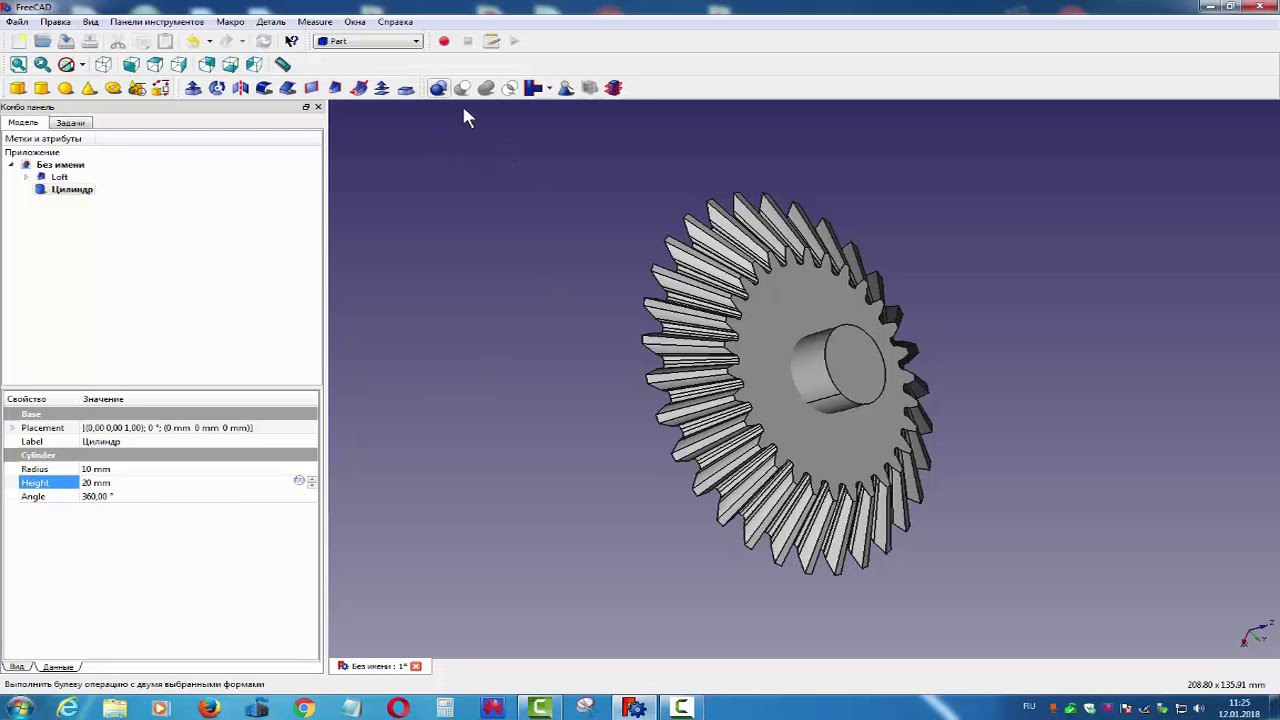Click the New document icon
Image resolution: width=1280 pixels, height=720 pixels.
18,41
